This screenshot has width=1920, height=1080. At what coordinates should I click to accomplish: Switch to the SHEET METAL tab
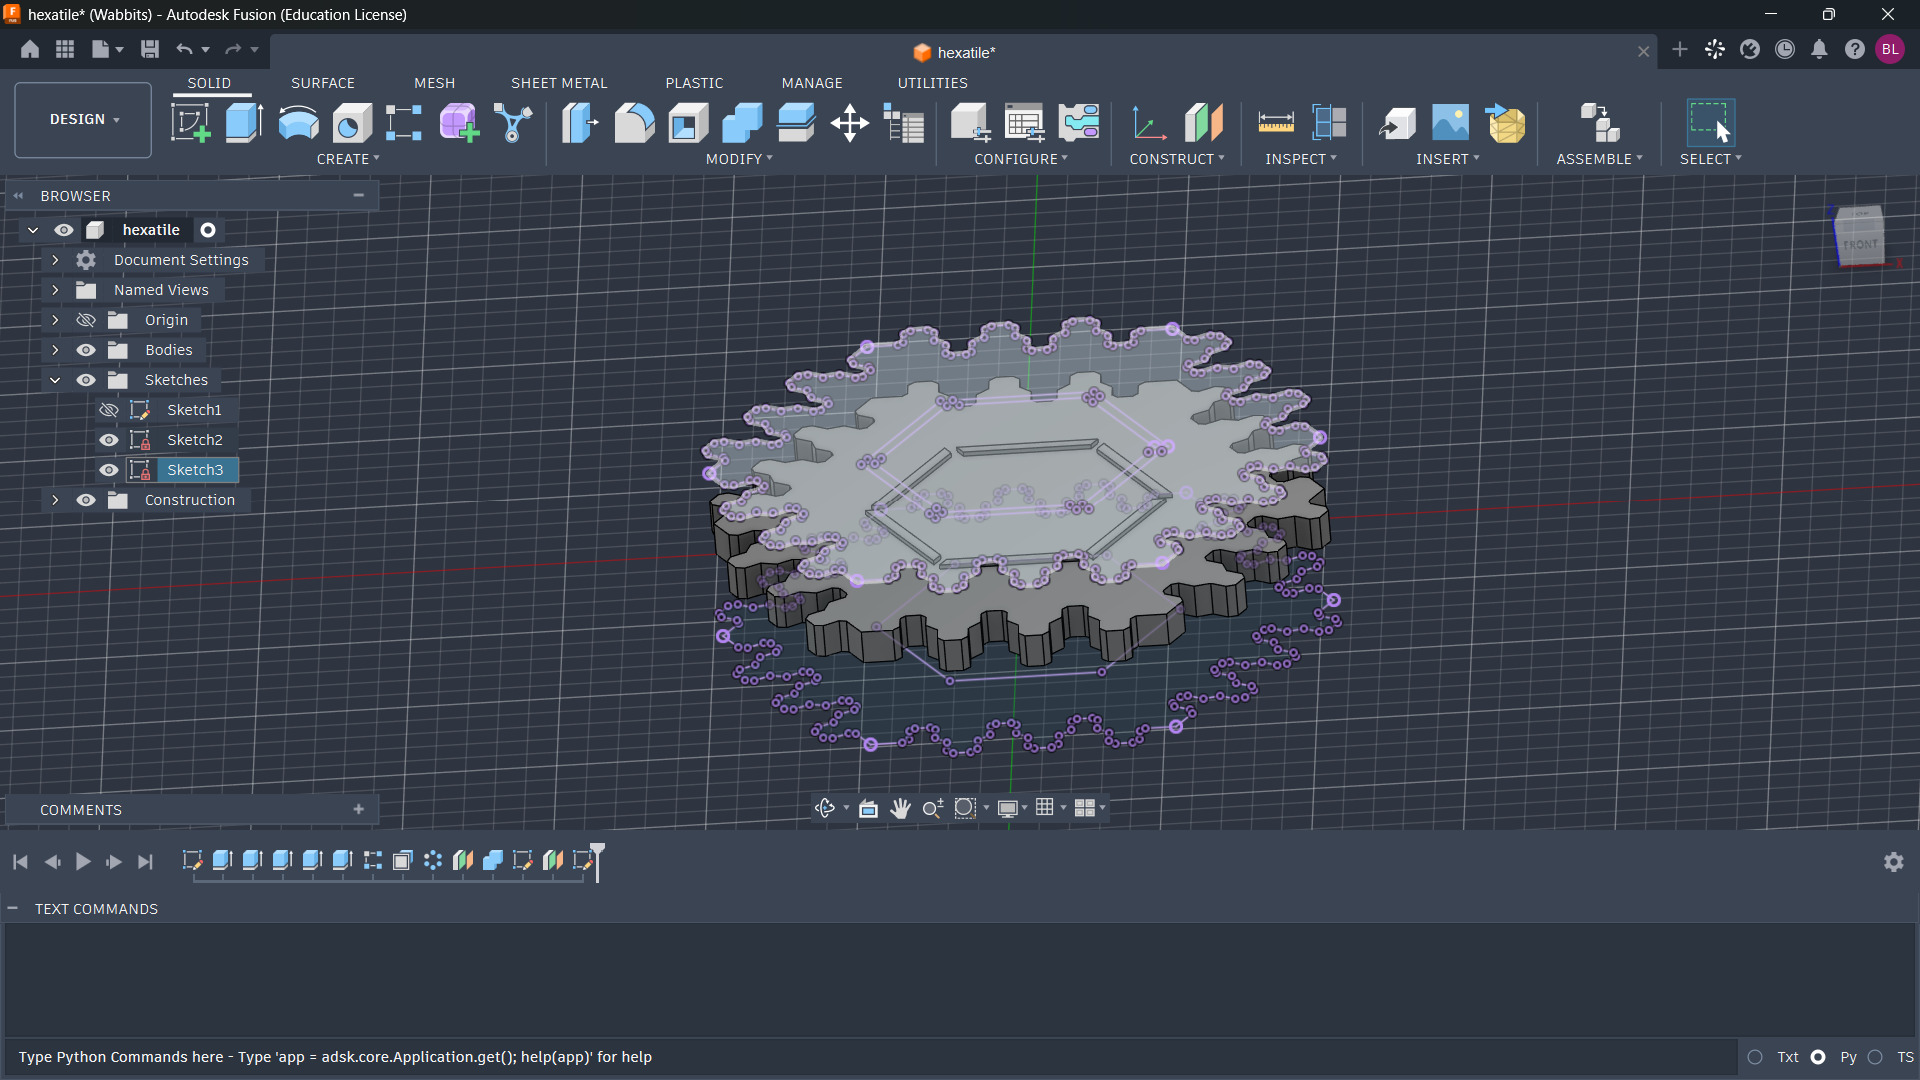[x=559, y=83]
